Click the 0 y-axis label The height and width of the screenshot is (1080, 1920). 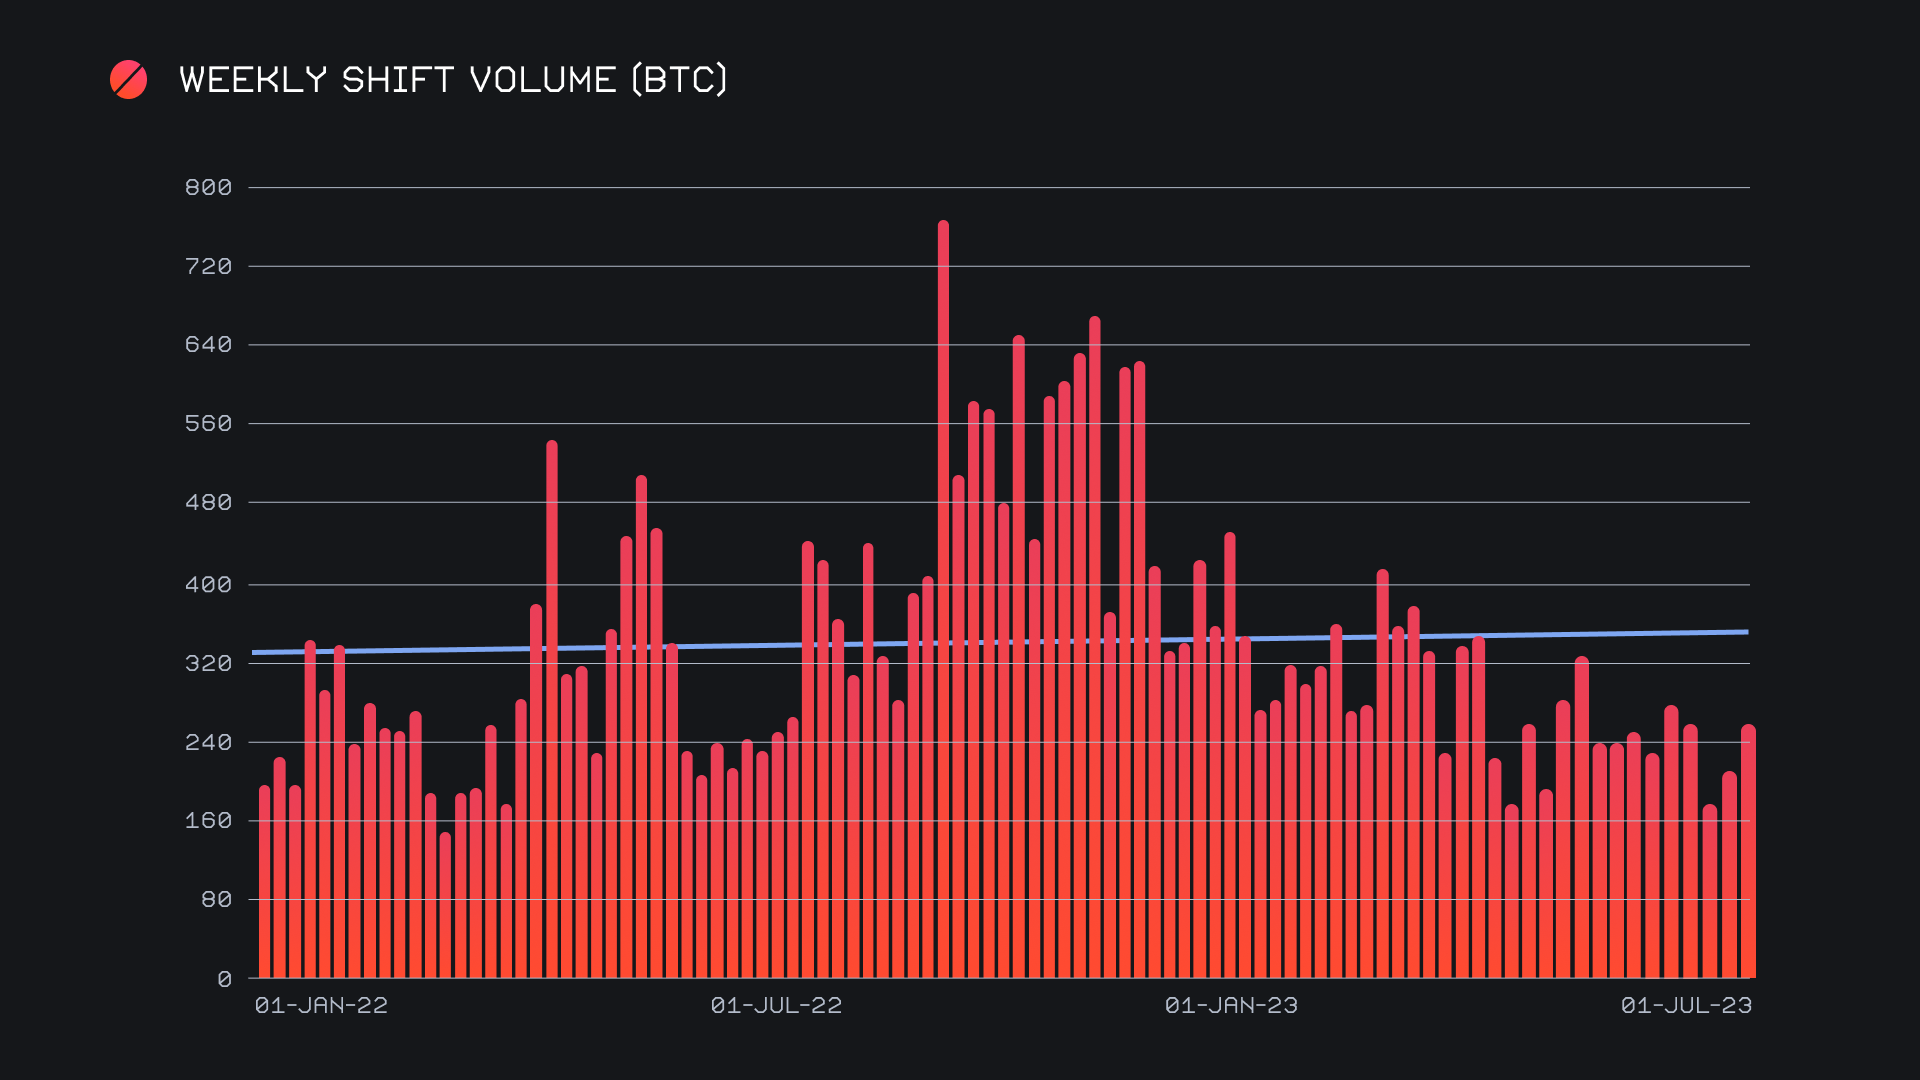point(224,979)
